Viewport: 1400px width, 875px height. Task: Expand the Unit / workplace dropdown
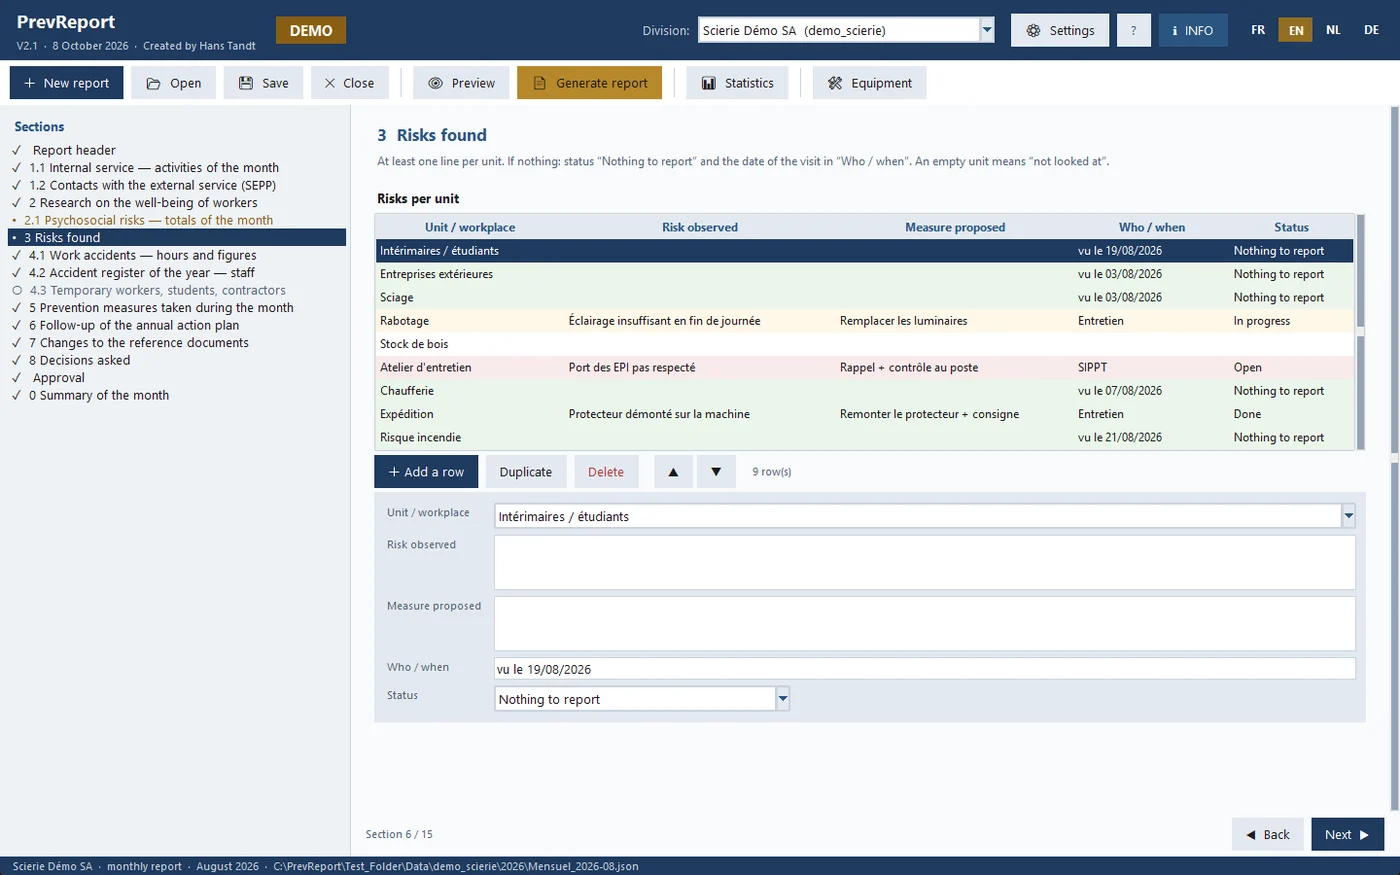[x=1348, y=516]
